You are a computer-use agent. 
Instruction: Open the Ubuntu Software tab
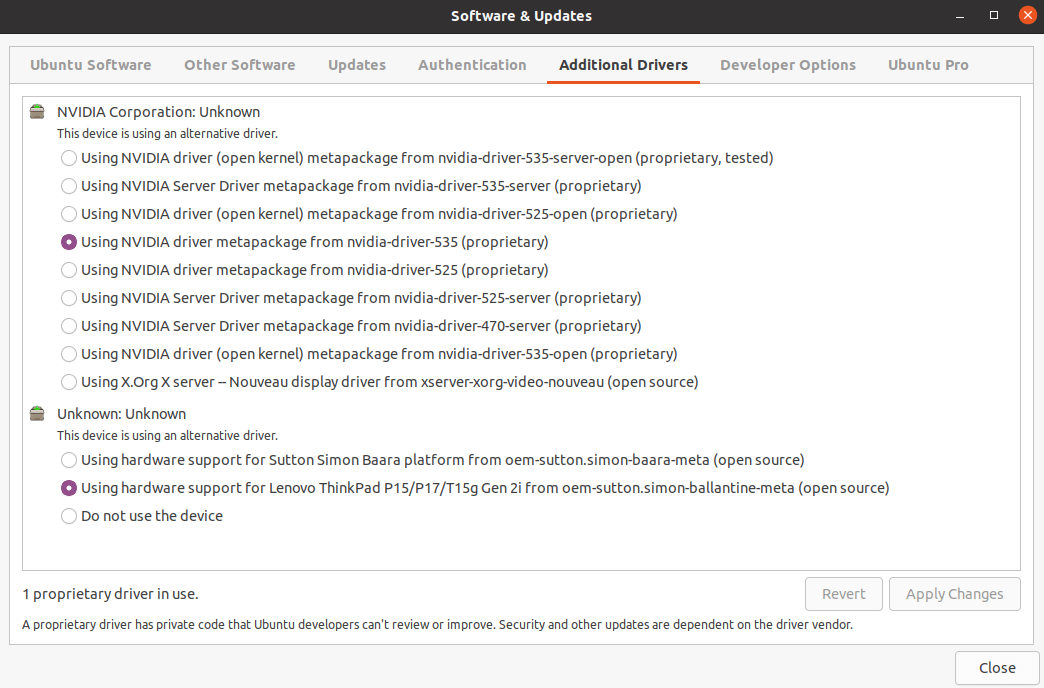tap(91, 65)
